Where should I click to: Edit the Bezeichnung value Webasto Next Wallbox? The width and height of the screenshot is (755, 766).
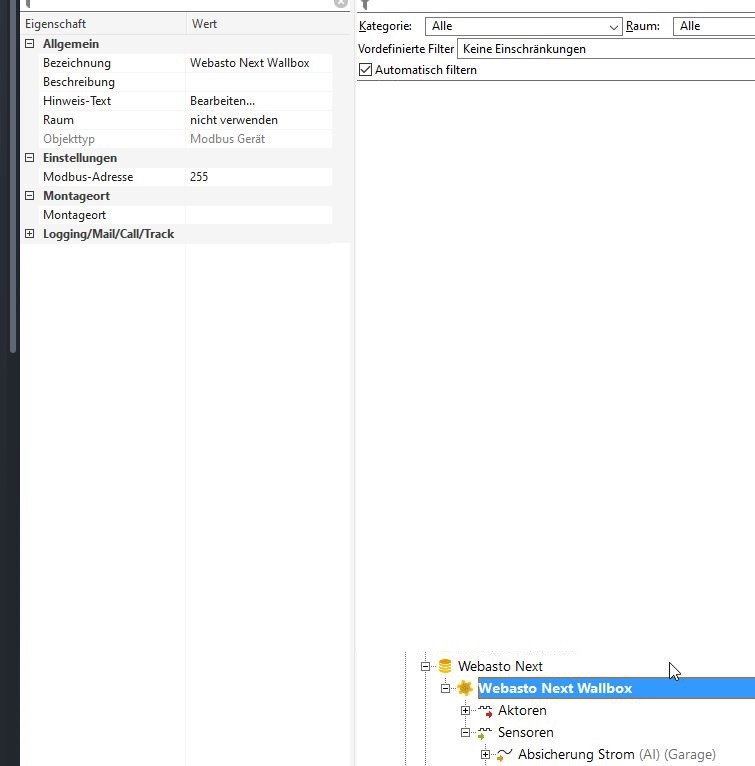(x=259, y=63)
